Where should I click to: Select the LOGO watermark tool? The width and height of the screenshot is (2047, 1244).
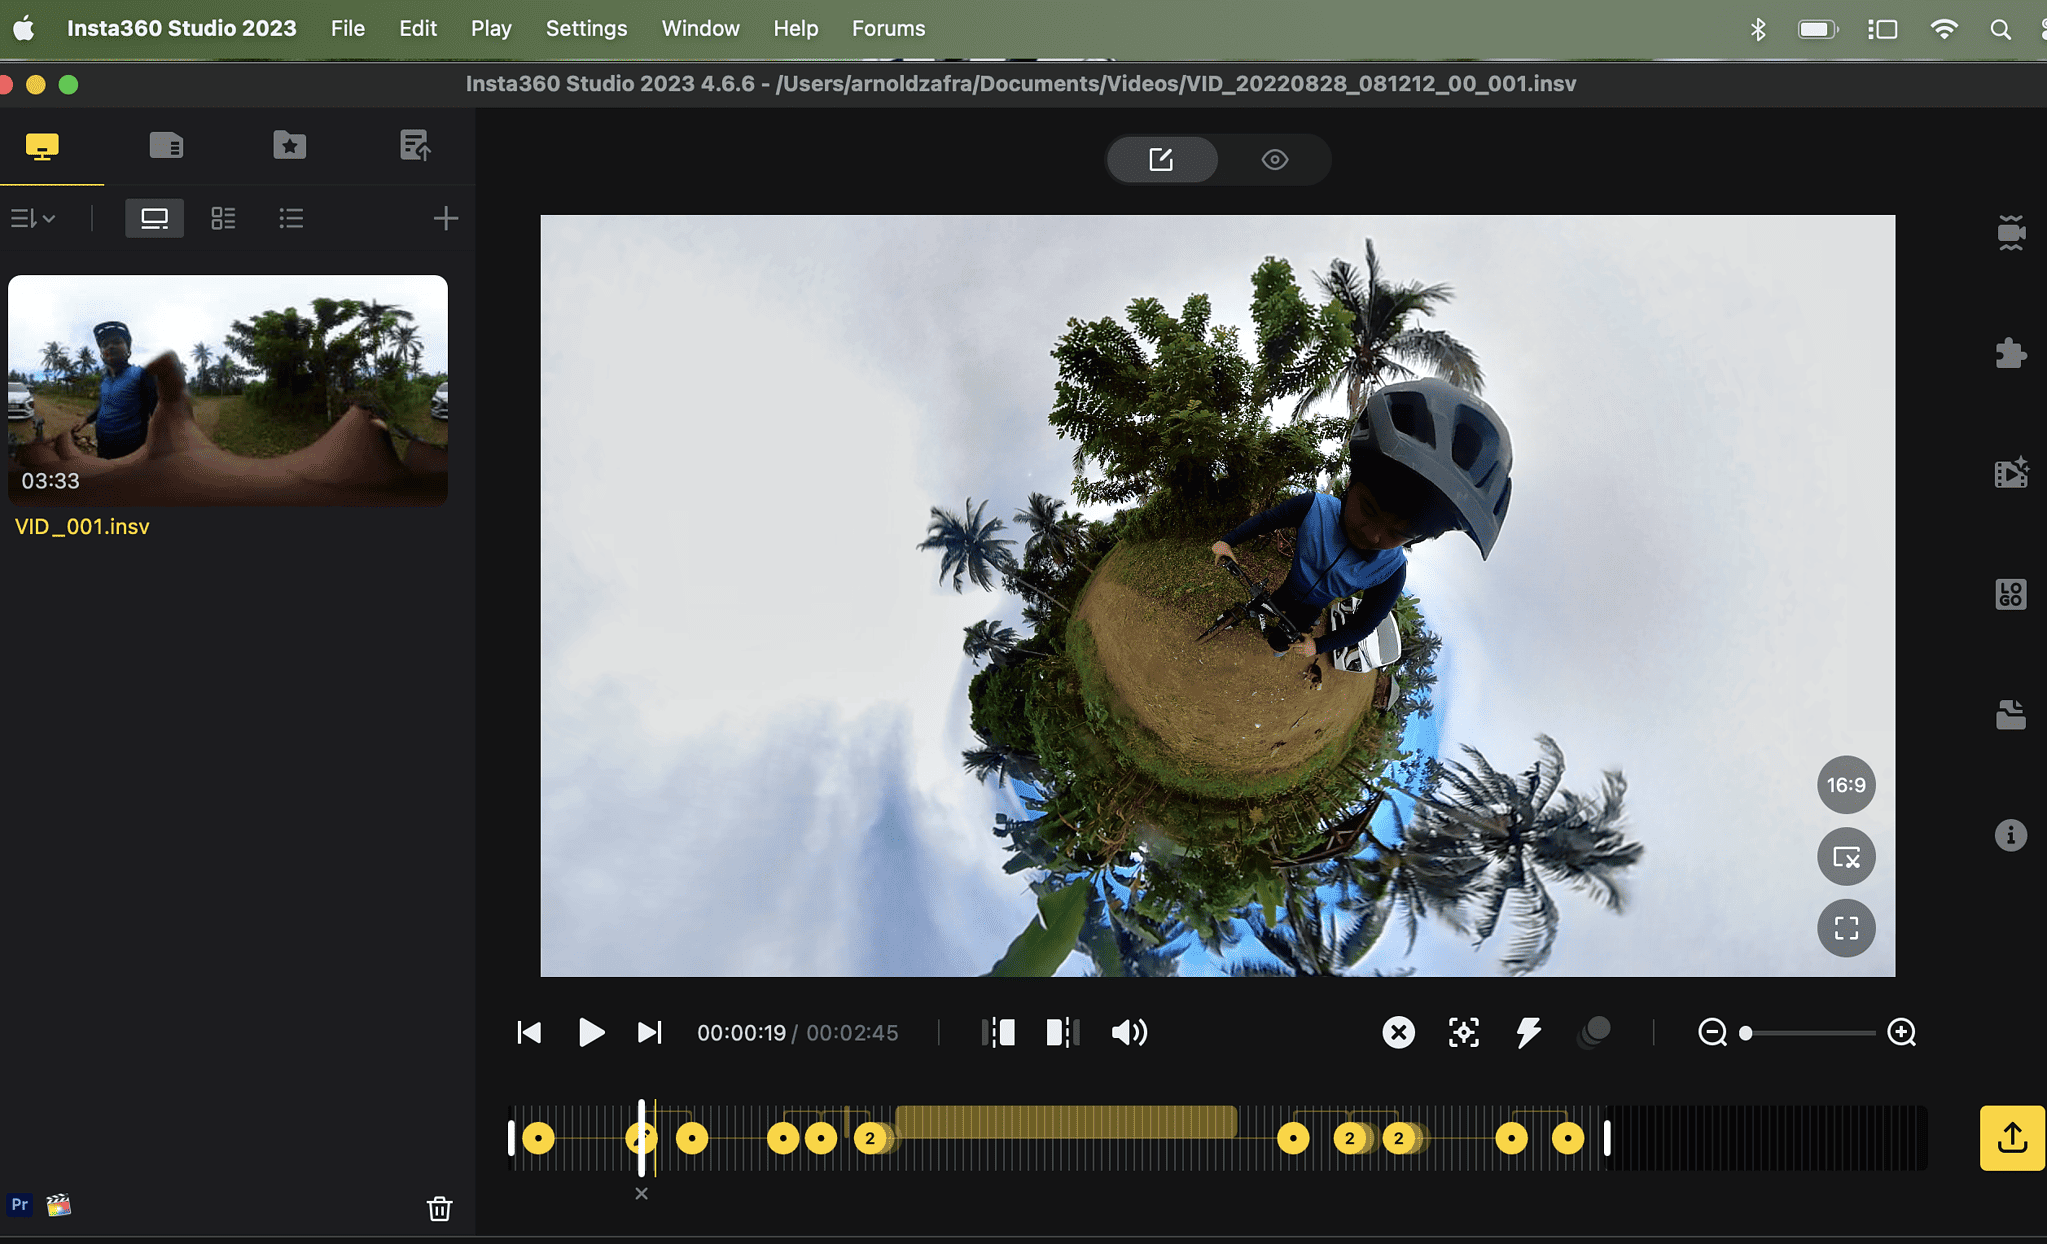[2013, 593]
